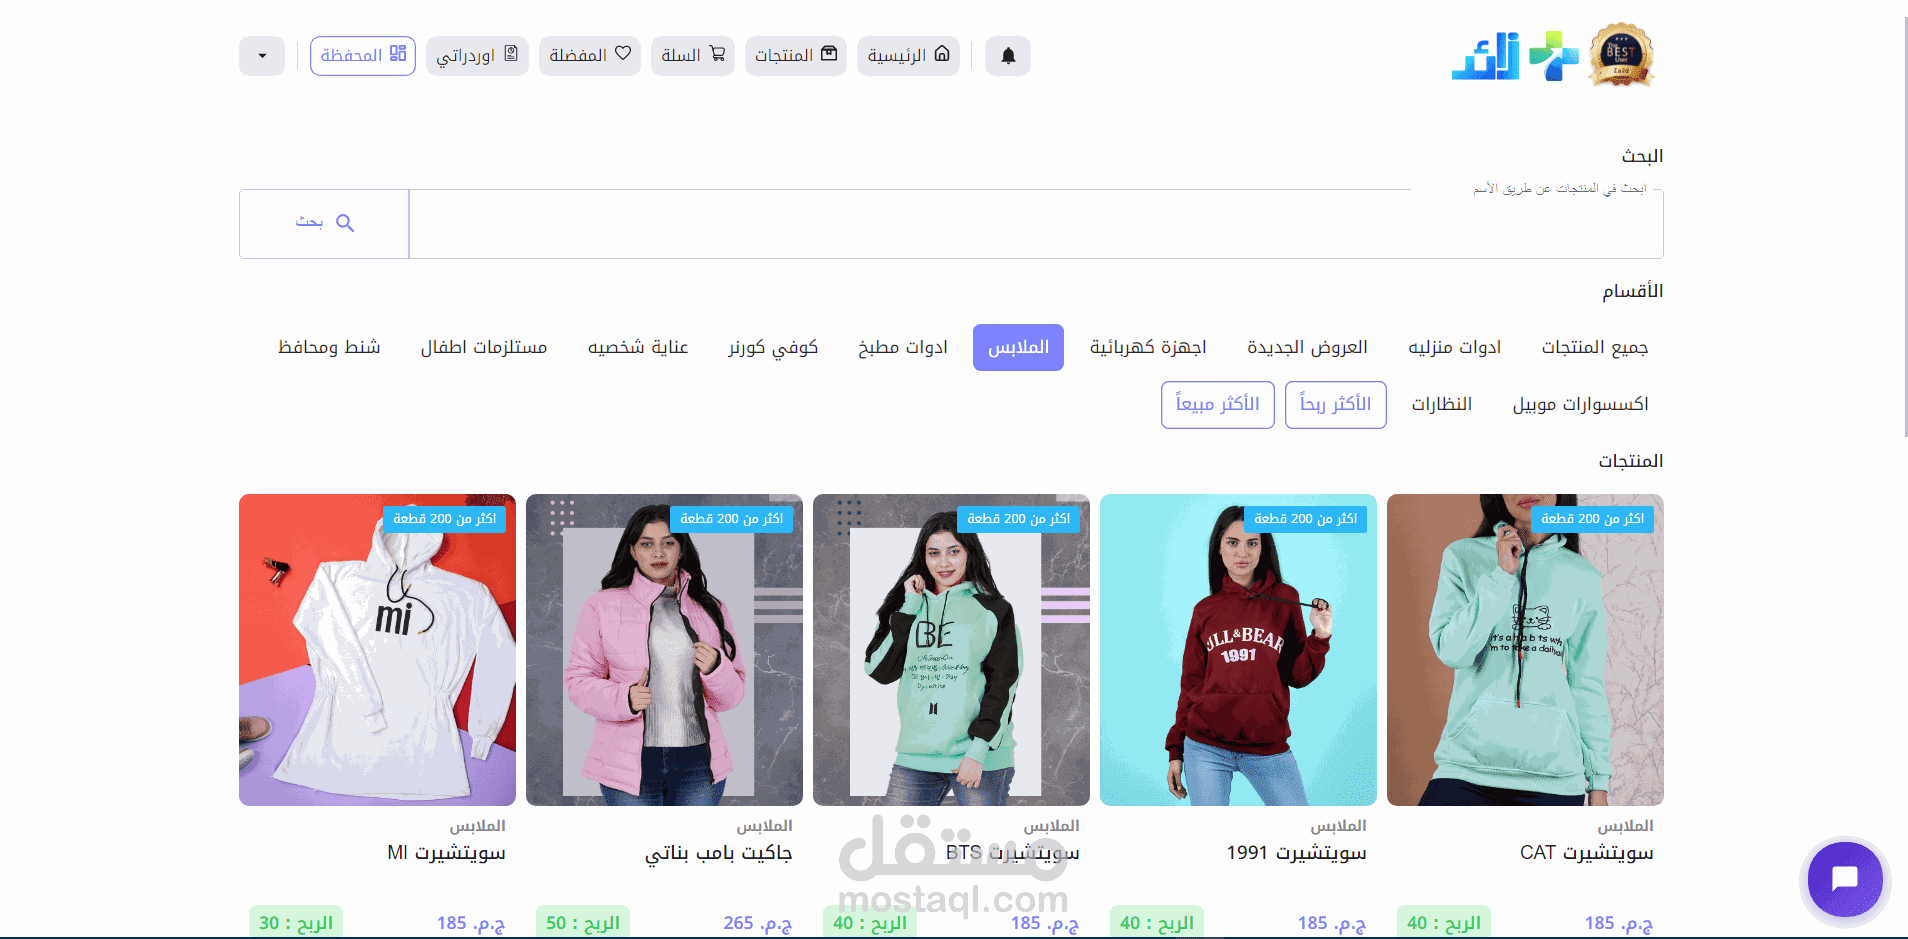The image size is (1908, 939).
Task: Select ادوات منزليه category
Action: pos(1455,347)
